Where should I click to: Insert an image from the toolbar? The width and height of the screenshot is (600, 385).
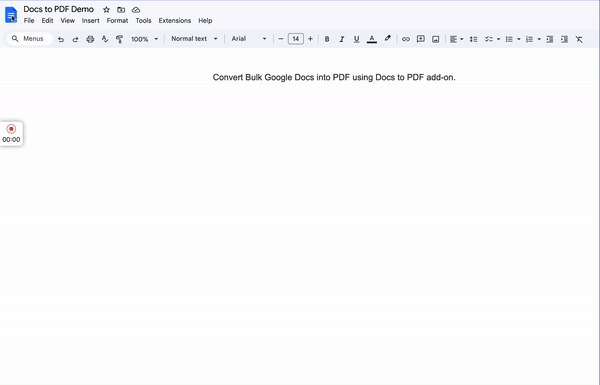(435, 39)
